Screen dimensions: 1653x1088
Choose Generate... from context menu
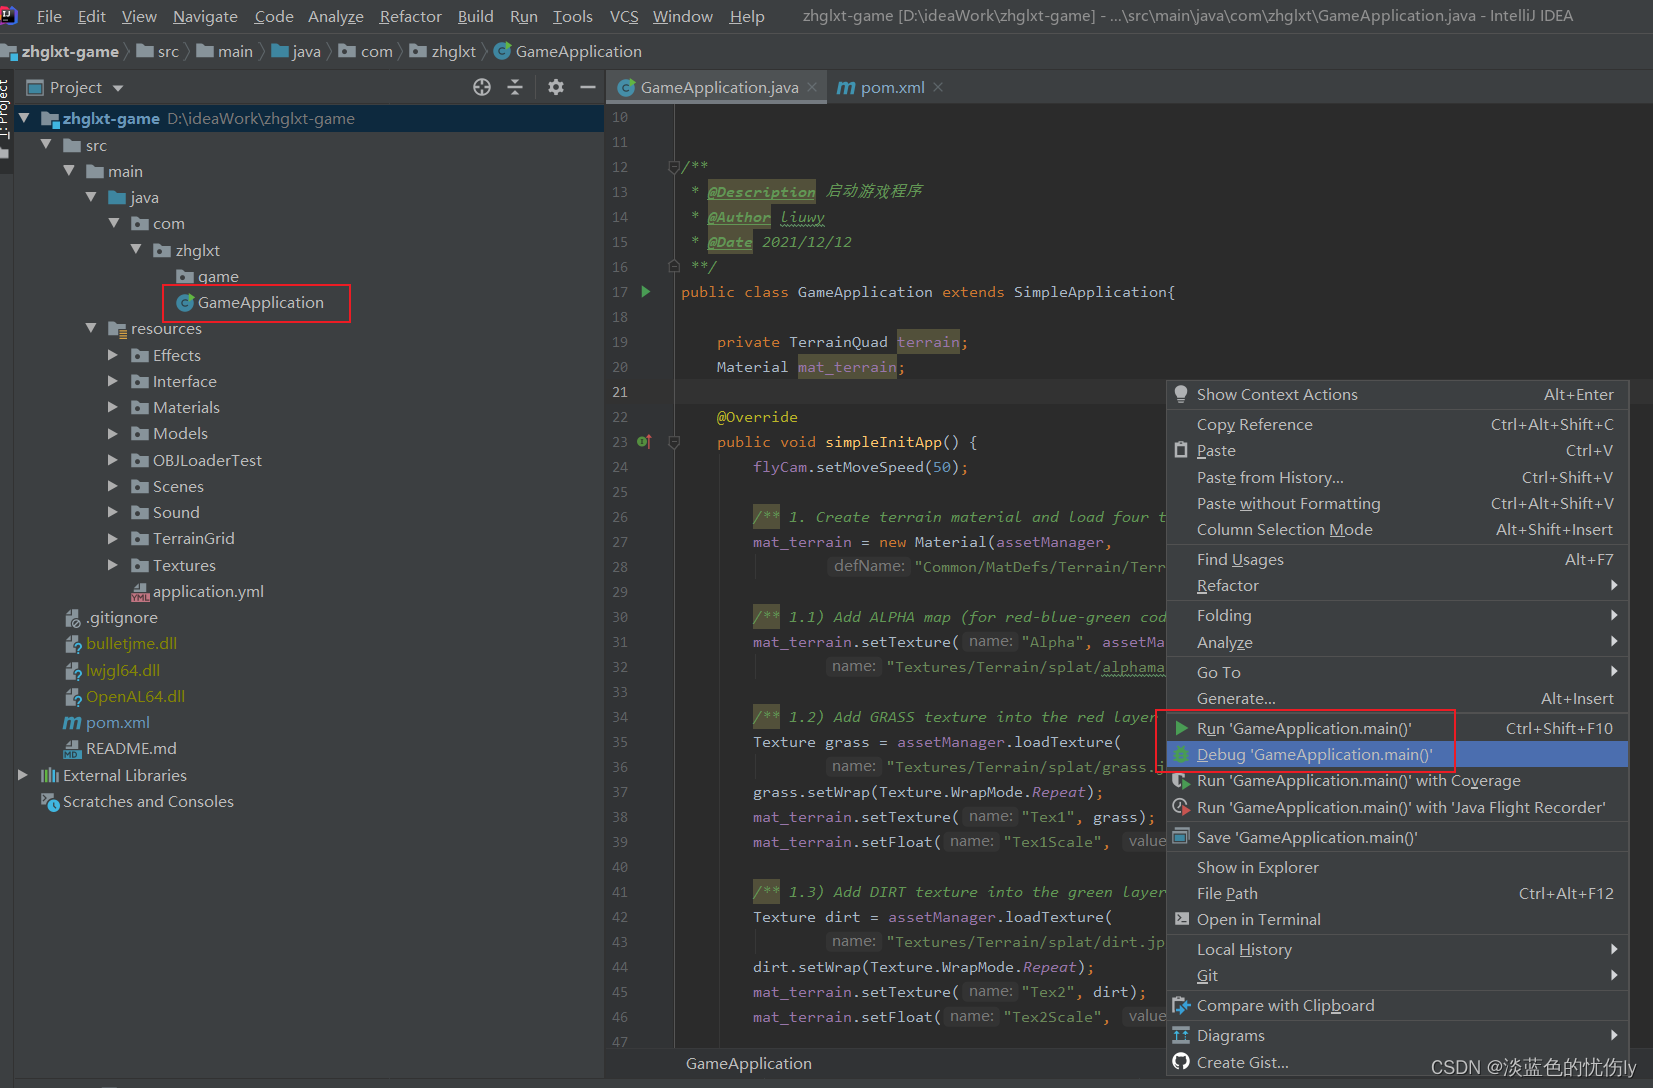point(1398,698)
